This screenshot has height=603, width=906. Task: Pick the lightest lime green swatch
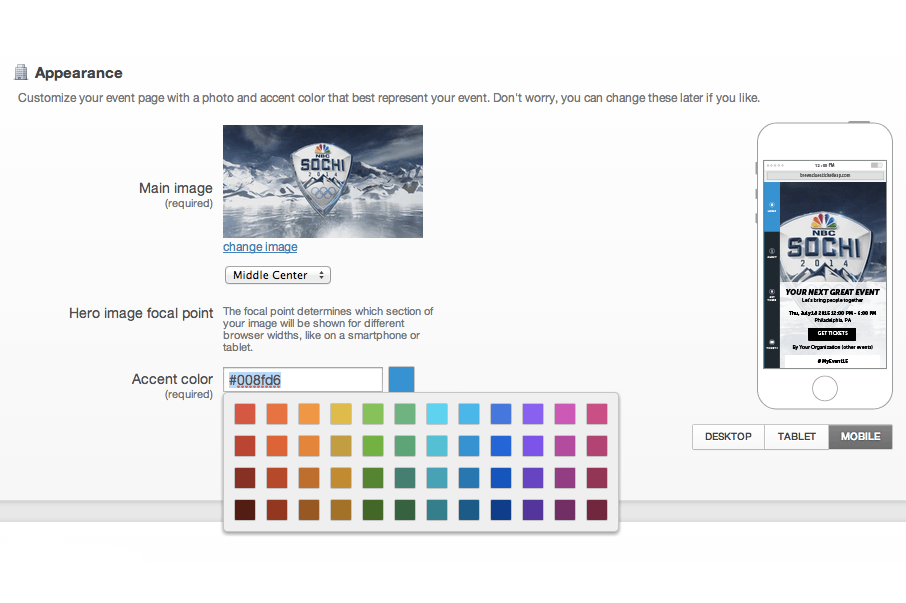point(373,414)
